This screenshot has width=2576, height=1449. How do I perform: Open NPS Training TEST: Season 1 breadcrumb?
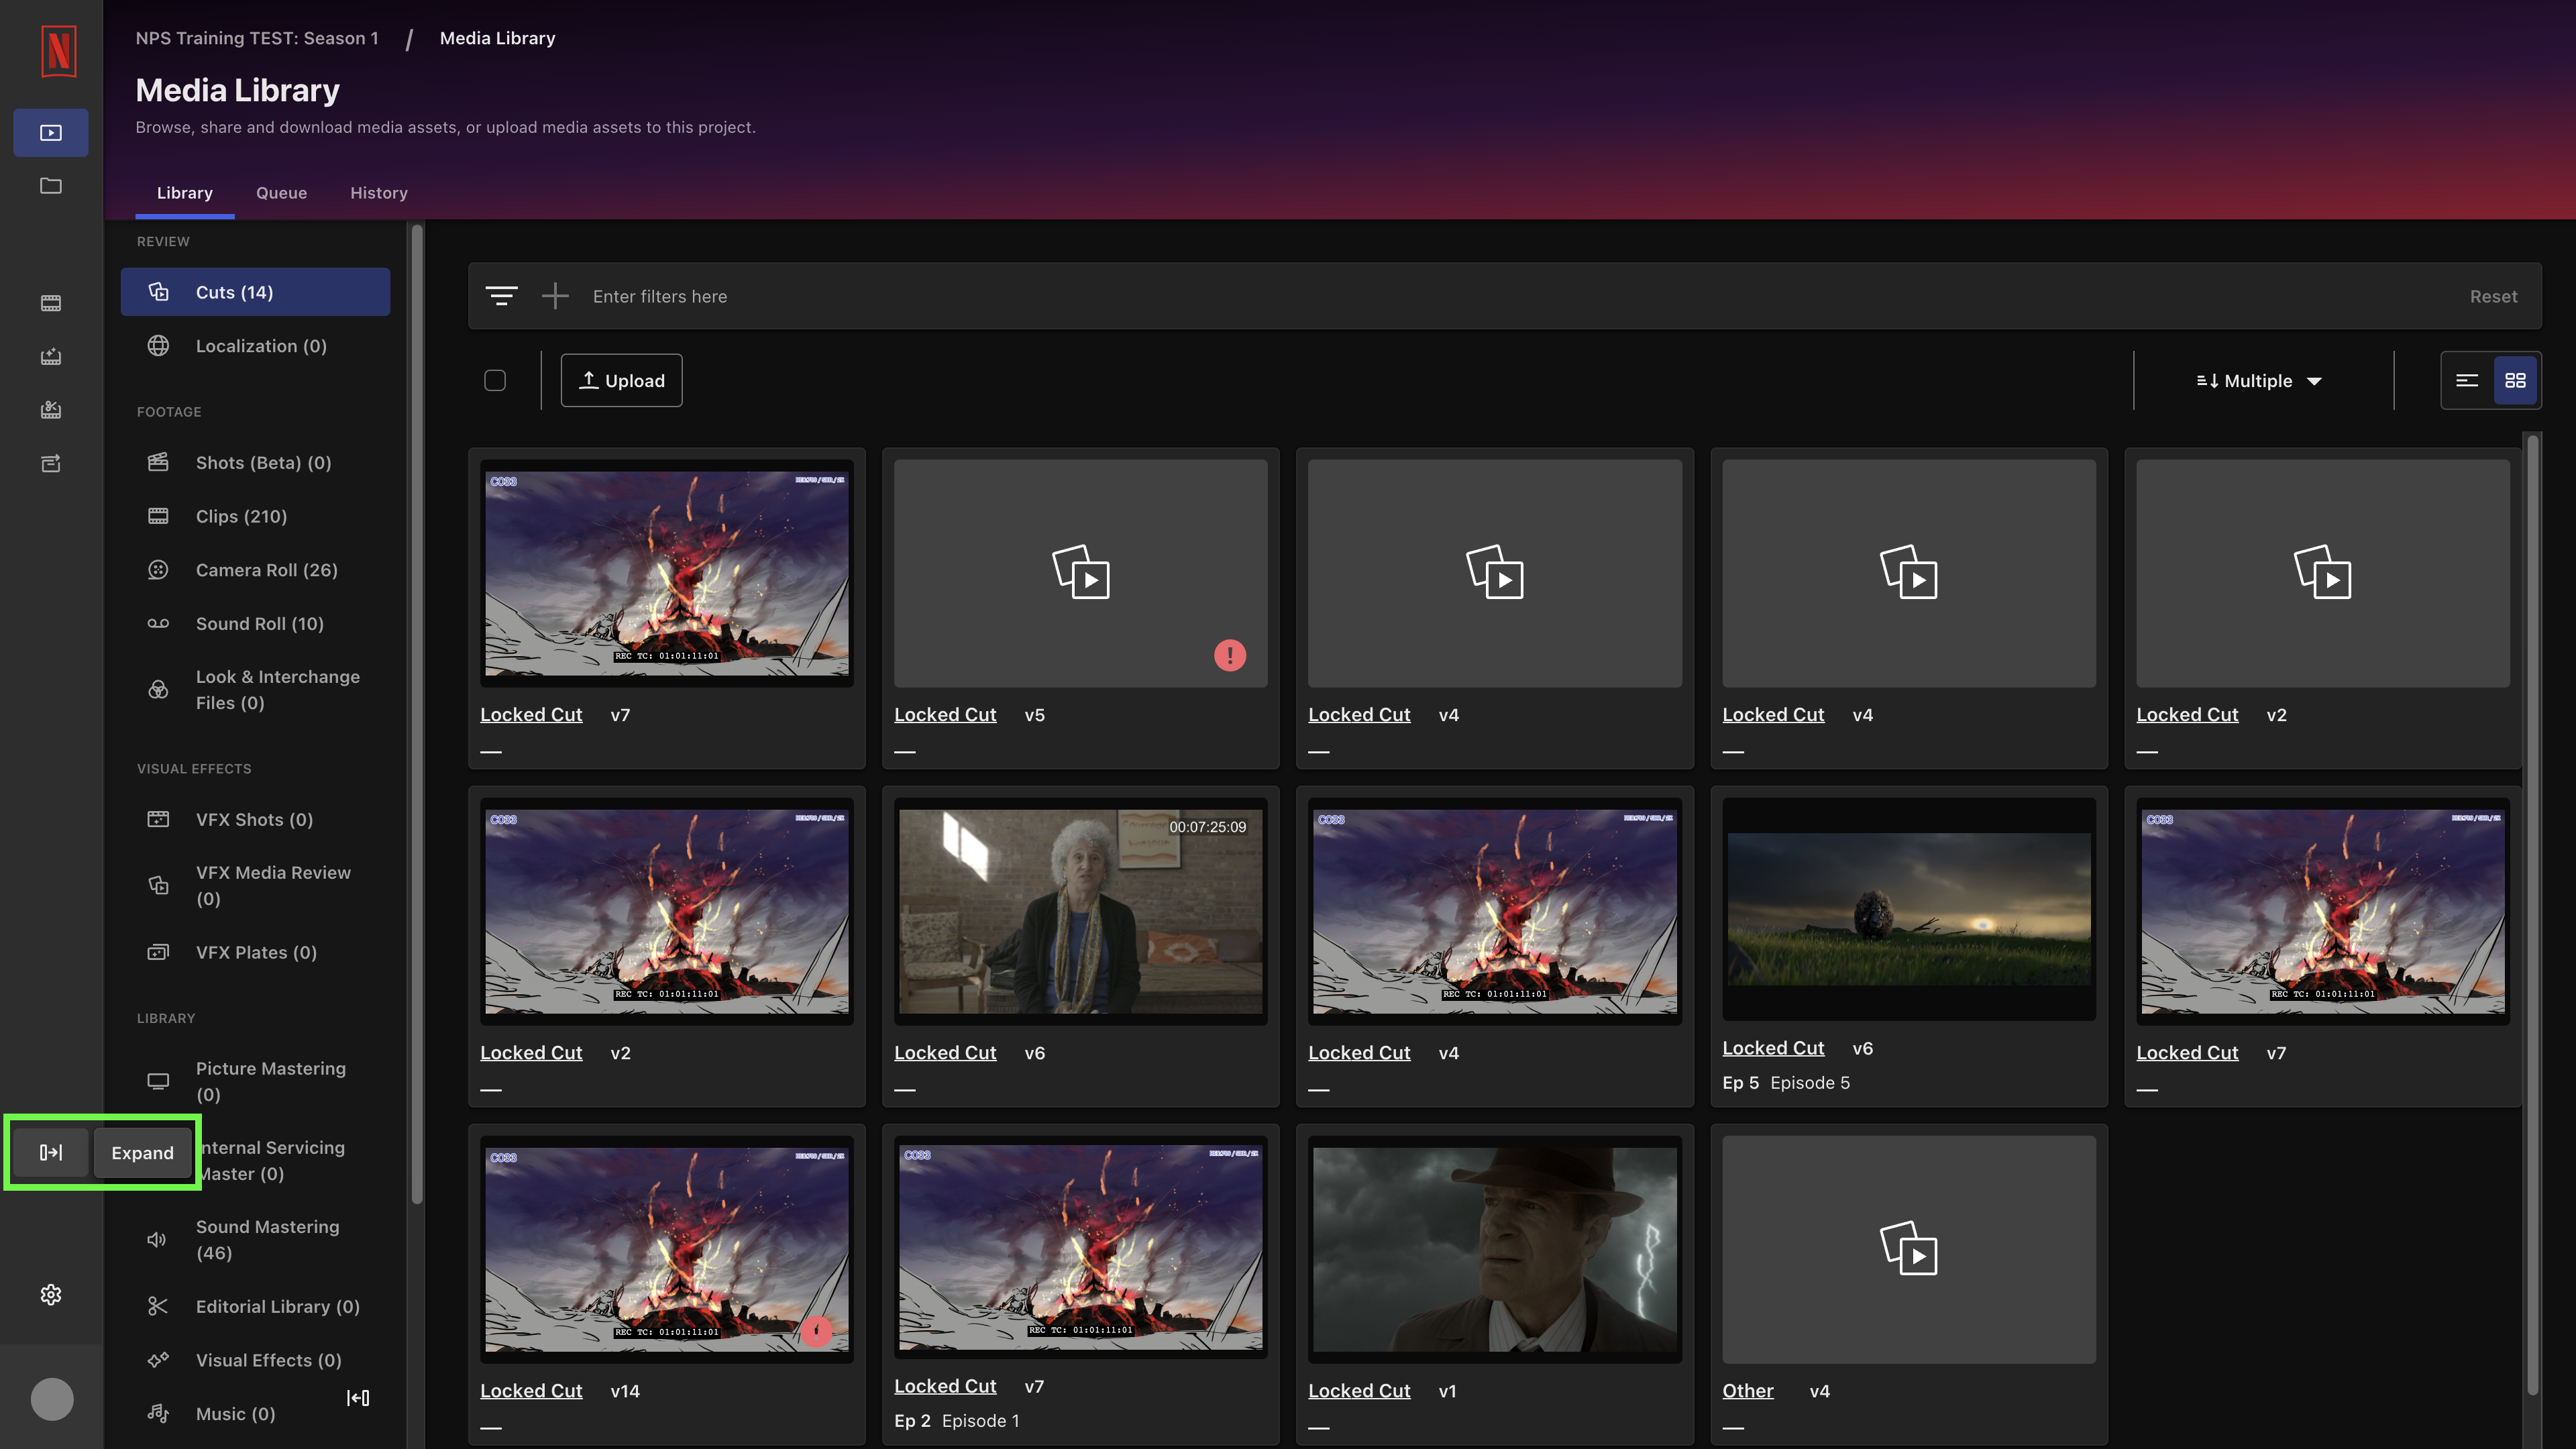257,38
